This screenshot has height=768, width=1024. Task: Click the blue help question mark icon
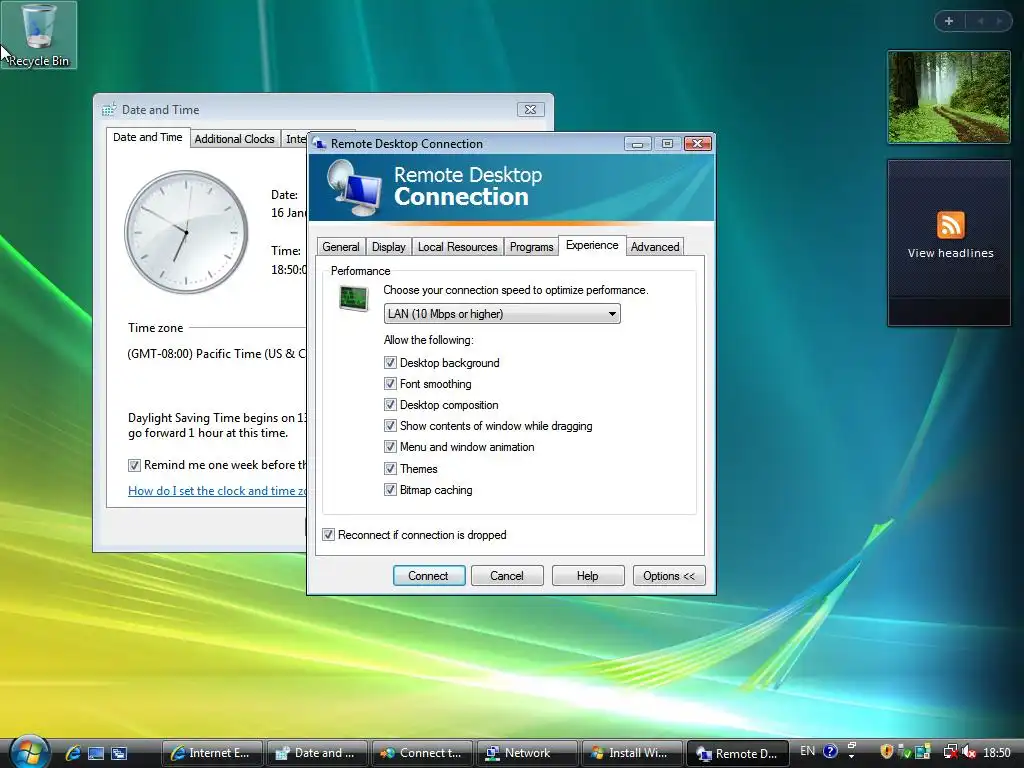pos(830,752)
